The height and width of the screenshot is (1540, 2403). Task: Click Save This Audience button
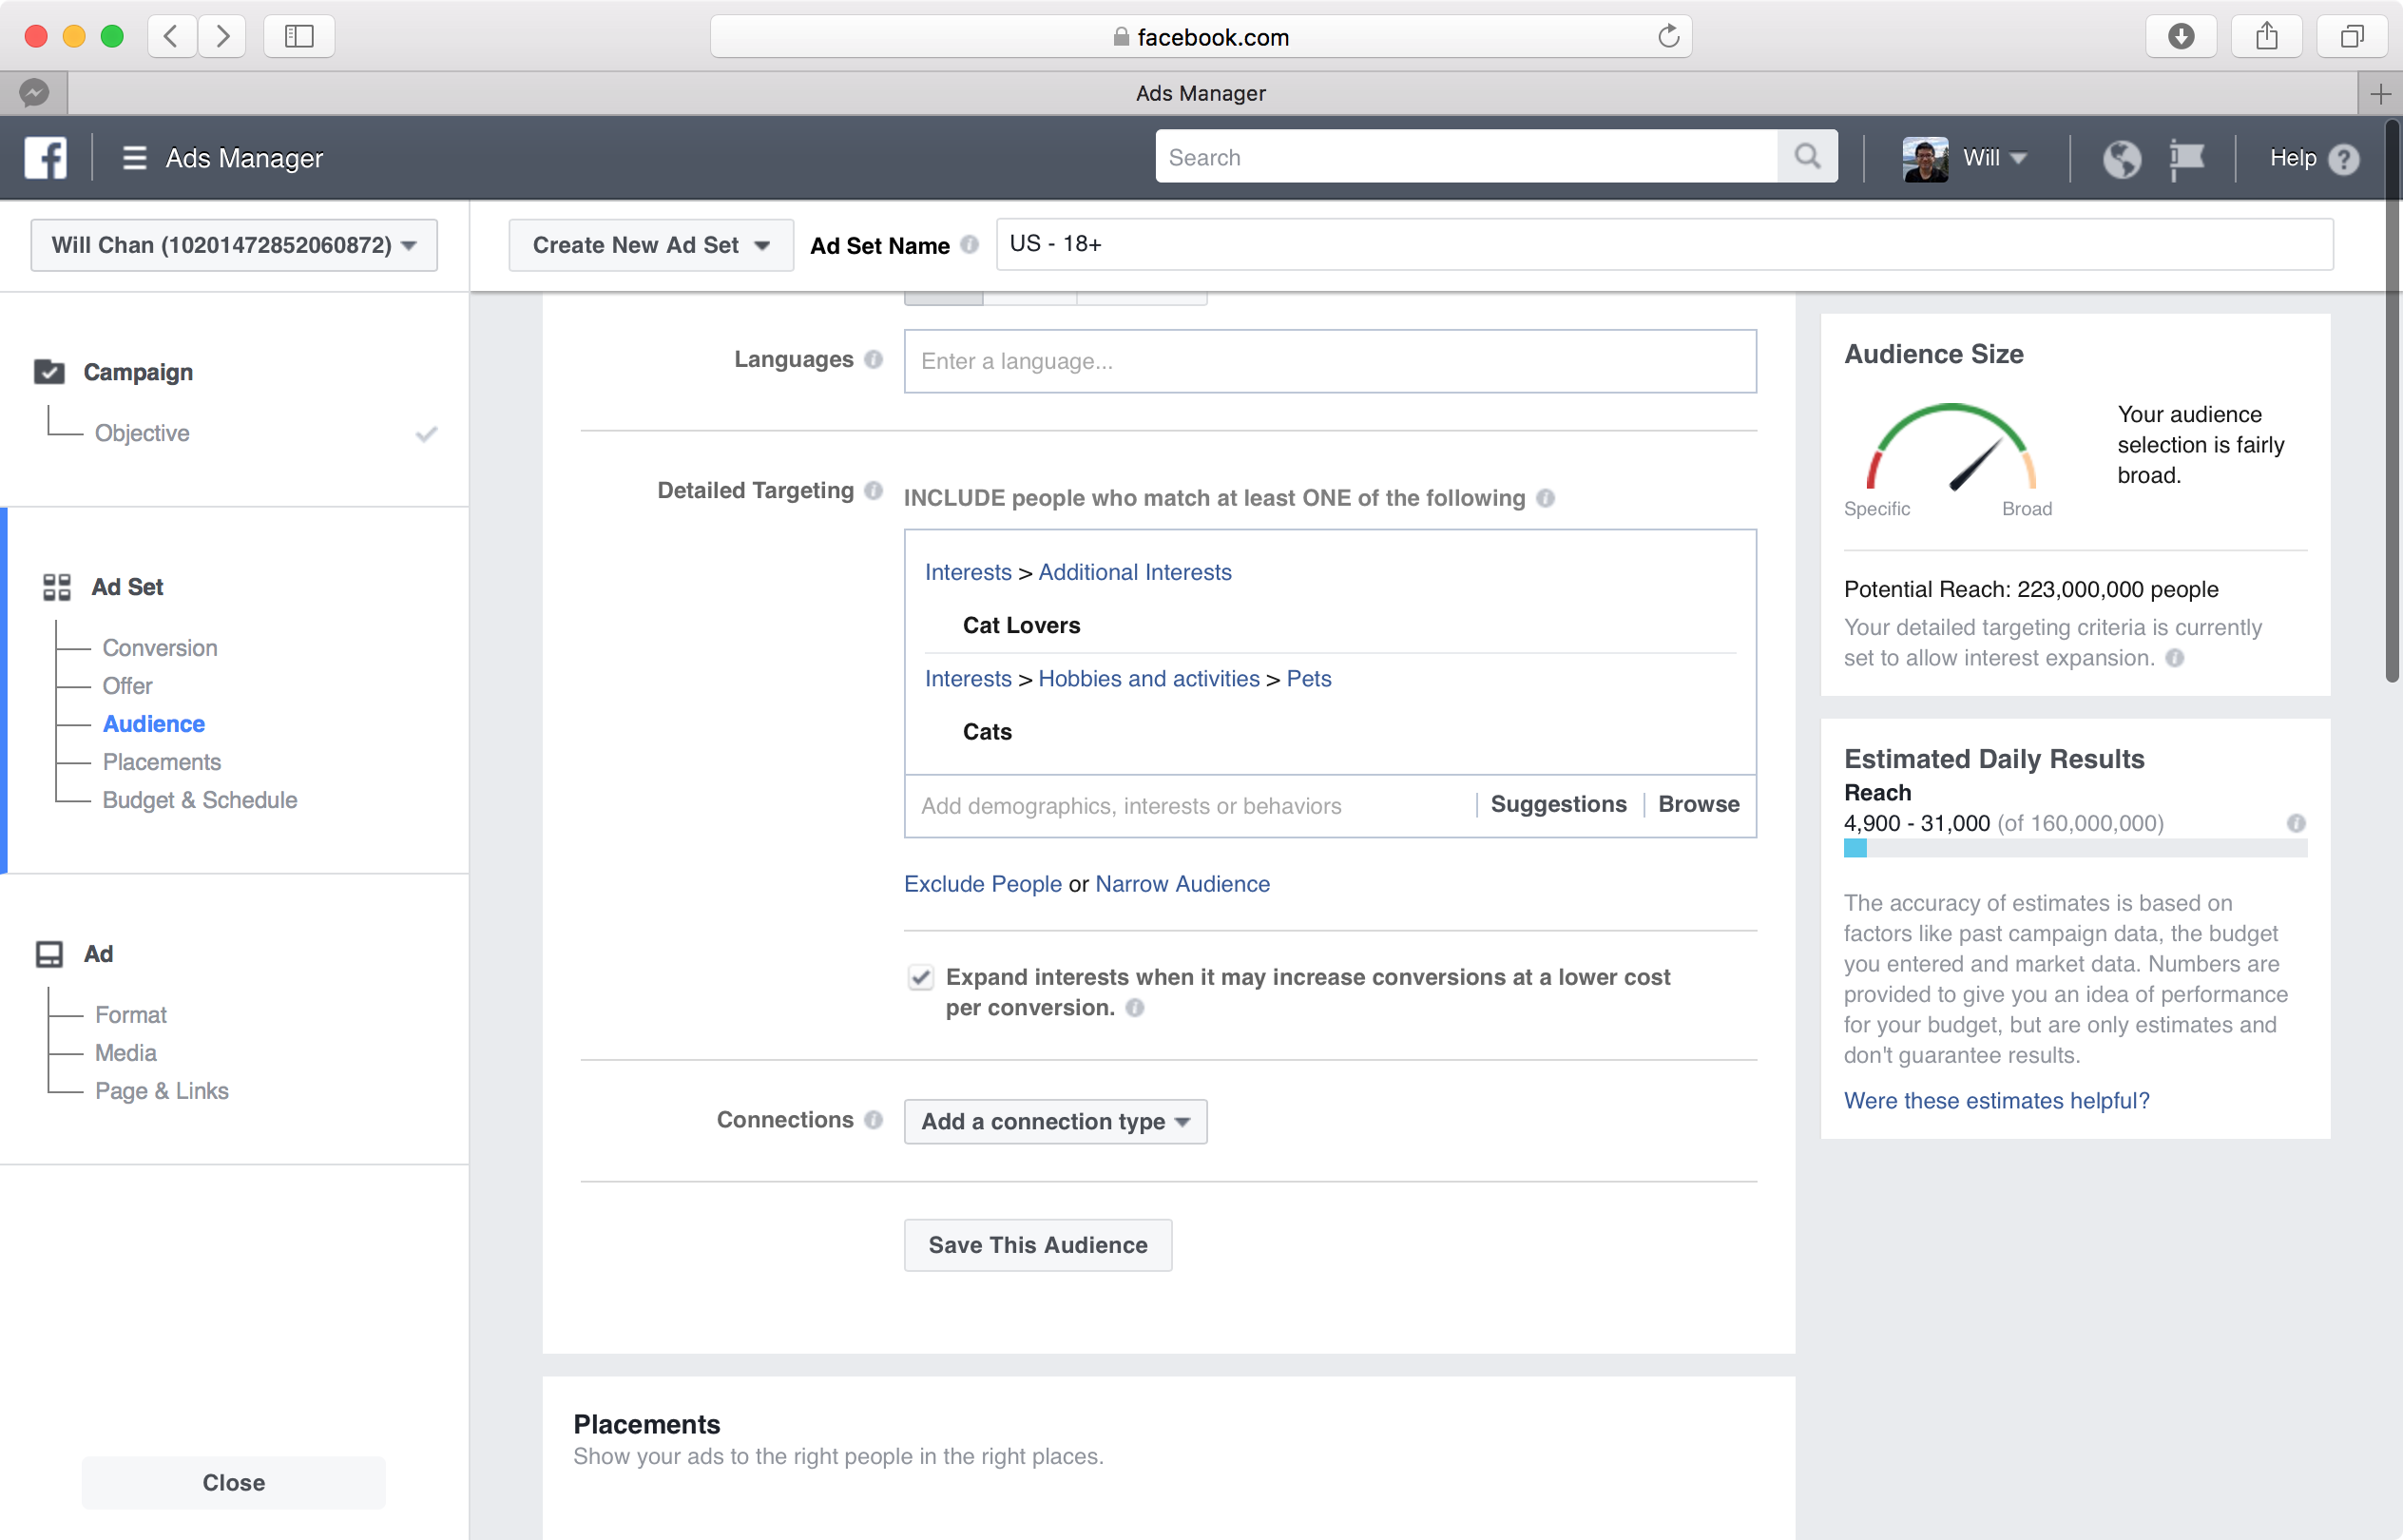1038,1245
